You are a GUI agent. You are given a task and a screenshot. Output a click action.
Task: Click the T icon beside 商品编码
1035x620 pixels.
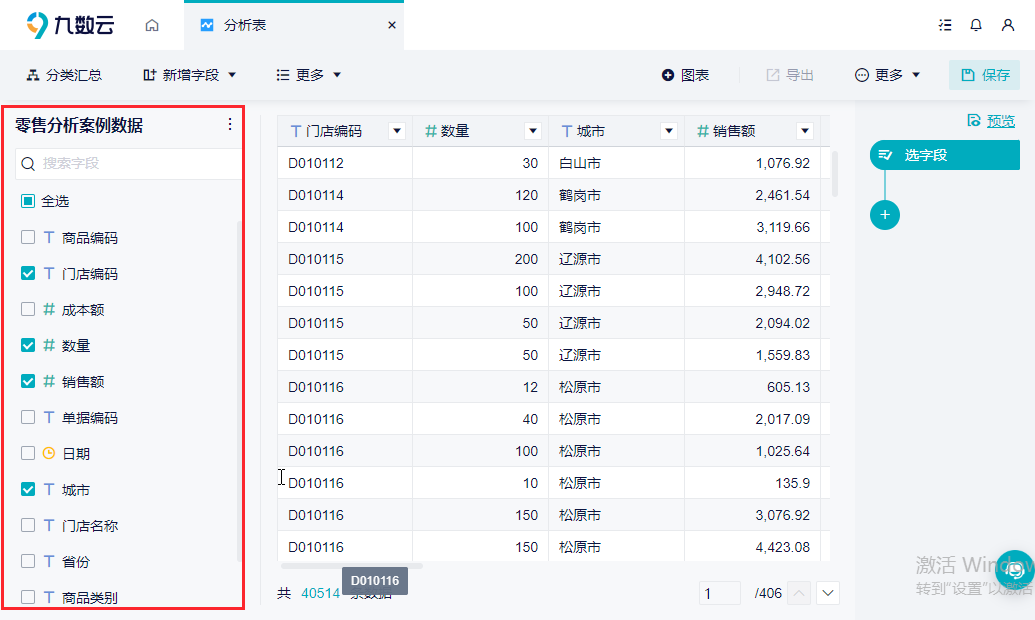click(x=49, y=237)
